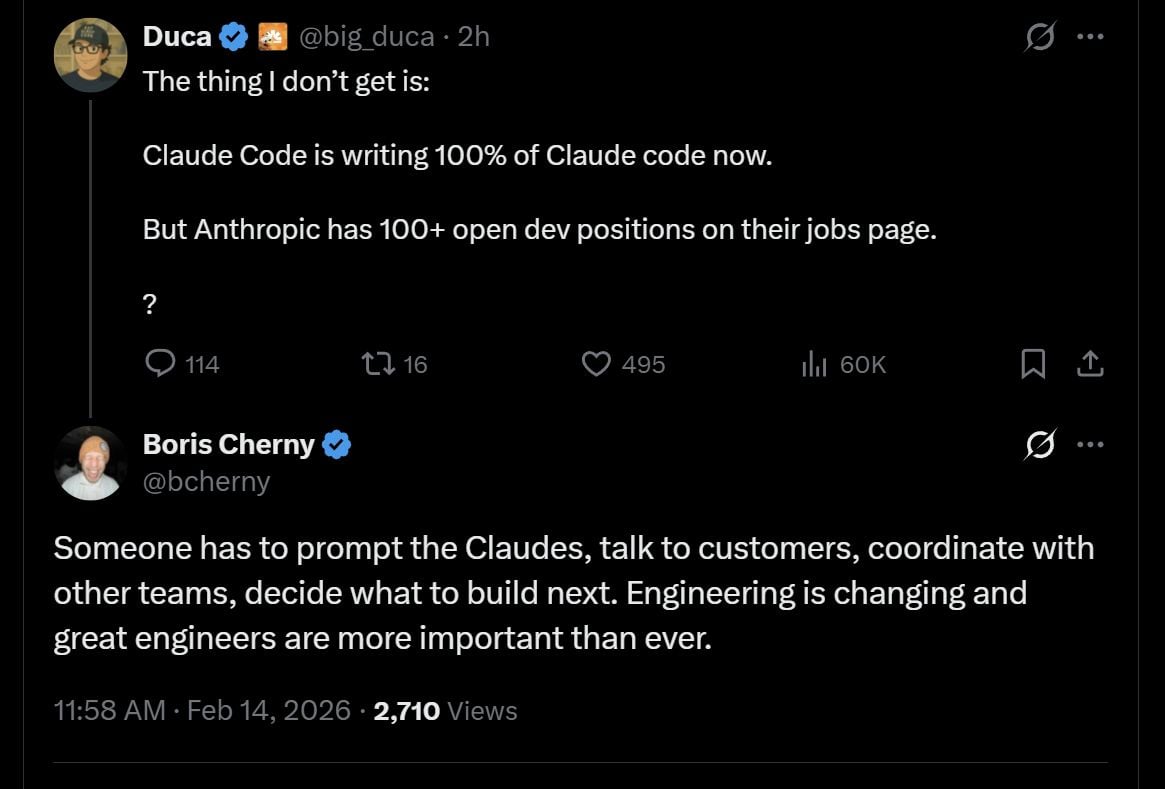Share Duca's tweet

click(1091, 364)
